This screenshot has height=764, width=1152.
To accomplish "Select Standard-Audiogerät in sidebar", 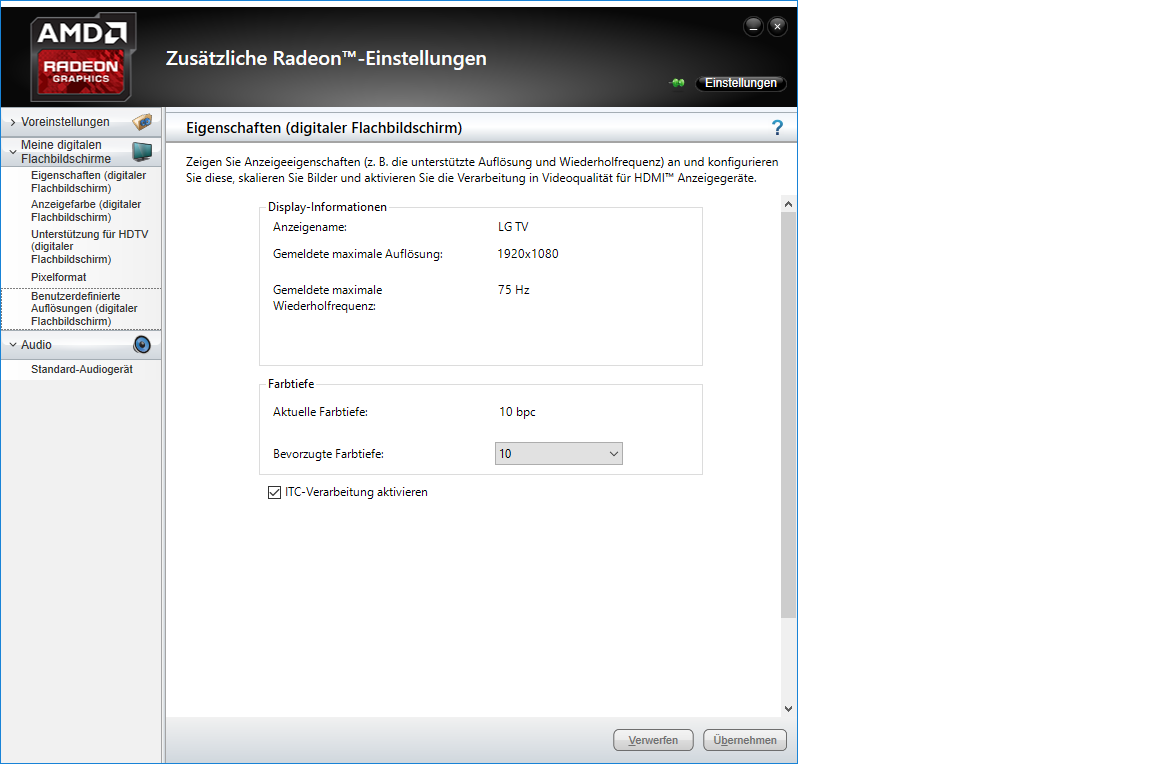I will click(x=82, y=369).
